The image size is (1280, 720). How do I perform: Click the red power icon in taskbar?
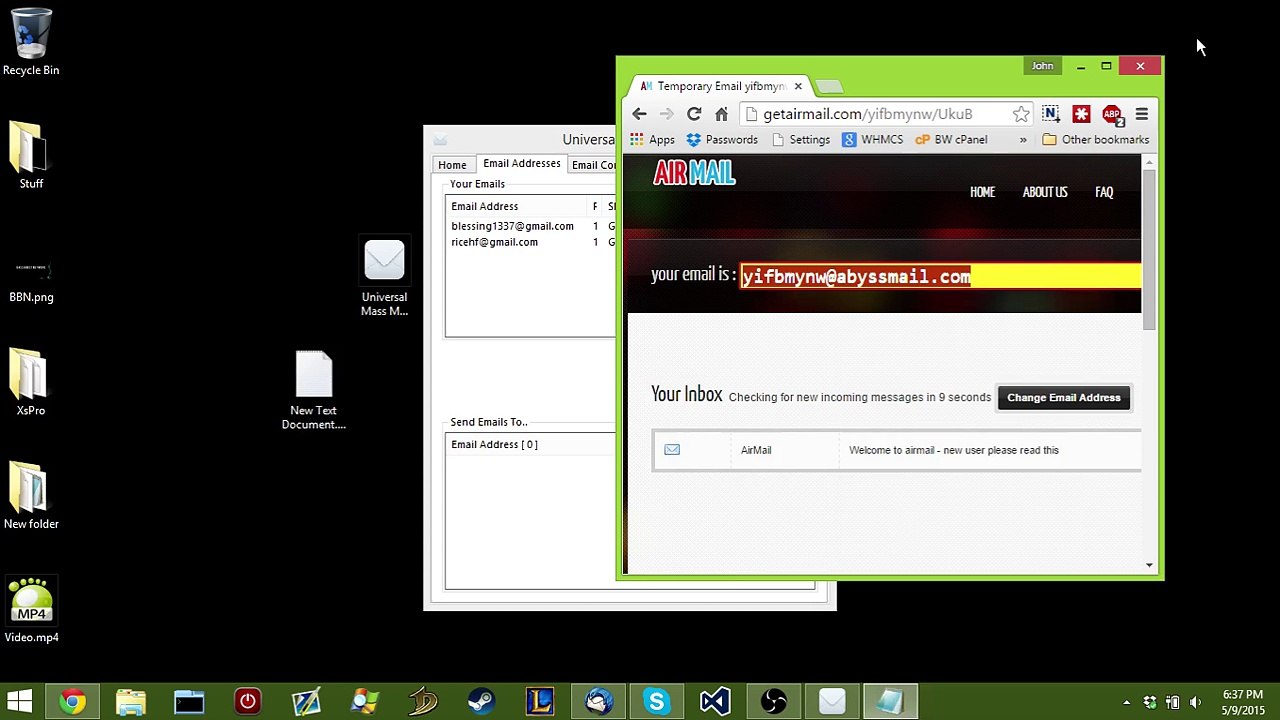(x=247, y=702)
